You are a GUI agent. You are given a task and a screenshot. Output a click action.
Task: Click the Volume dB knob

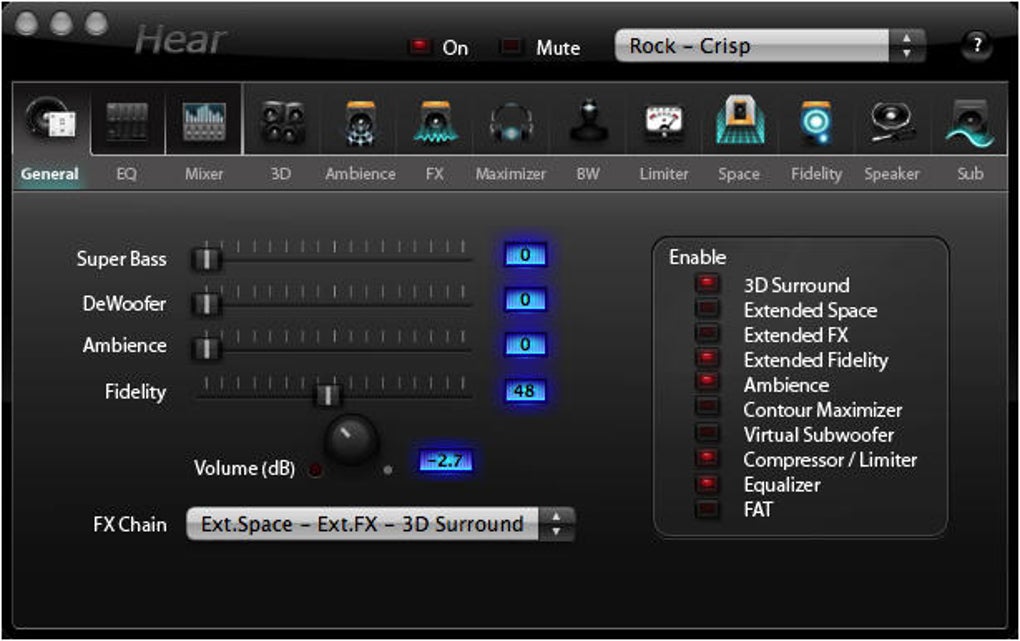click(351, 440)
